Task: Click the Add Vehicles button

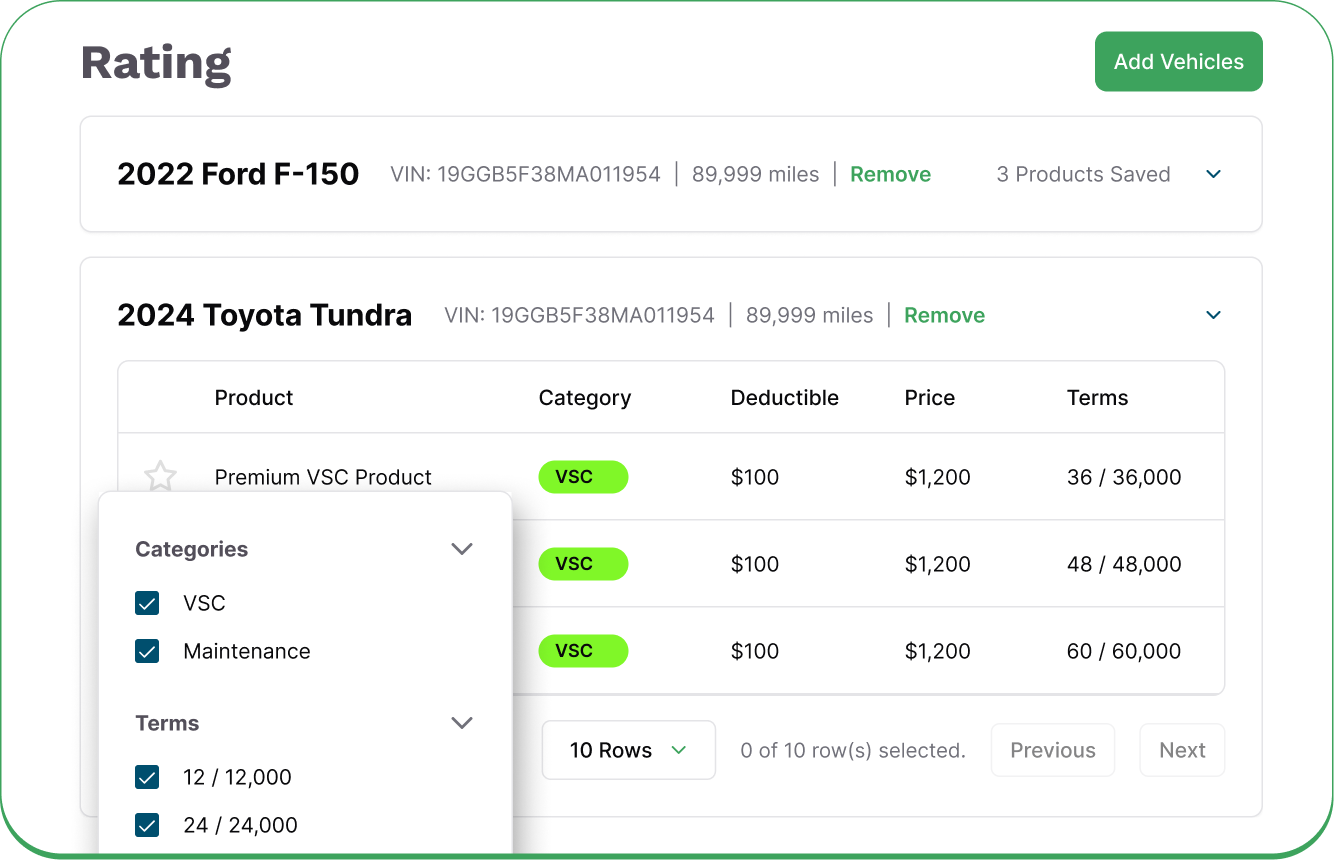Action: 1178,62
